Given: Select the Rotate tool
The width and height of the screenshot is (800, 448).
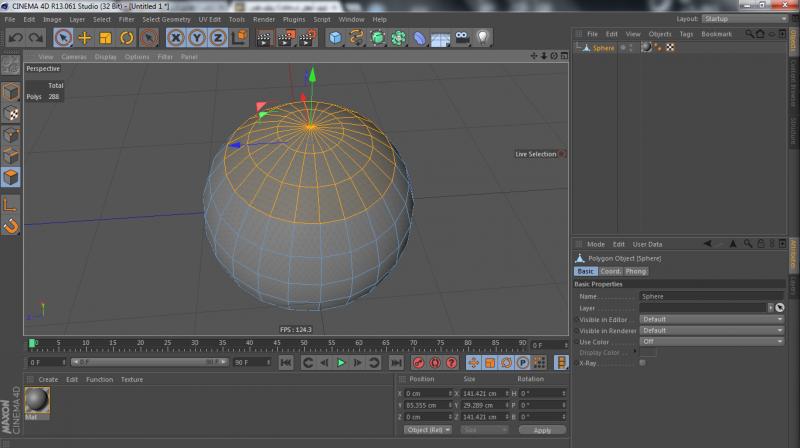Looking at the screenshot, I should [x=127, y=38].
